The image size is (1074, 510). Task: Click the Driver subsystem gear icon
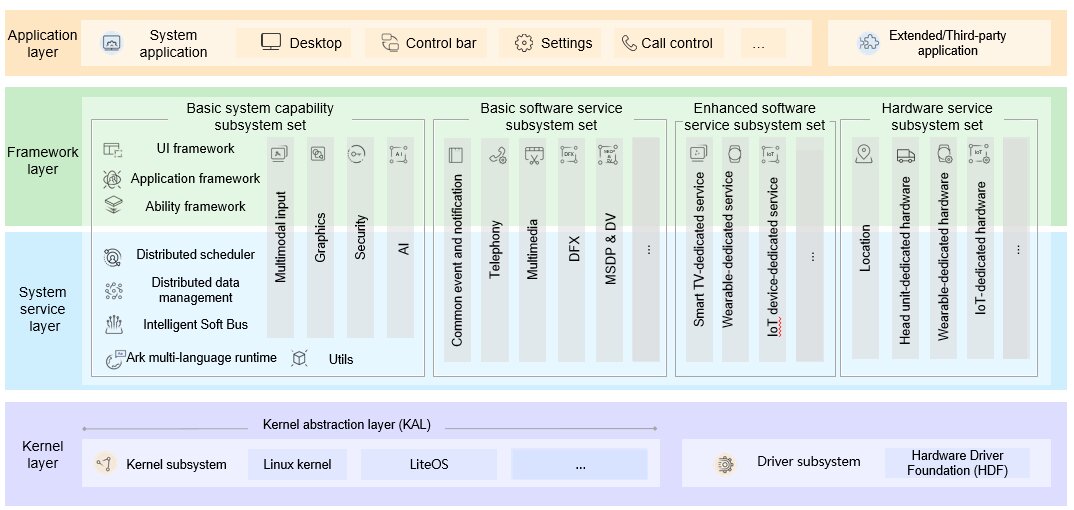[x=725, y=464]
